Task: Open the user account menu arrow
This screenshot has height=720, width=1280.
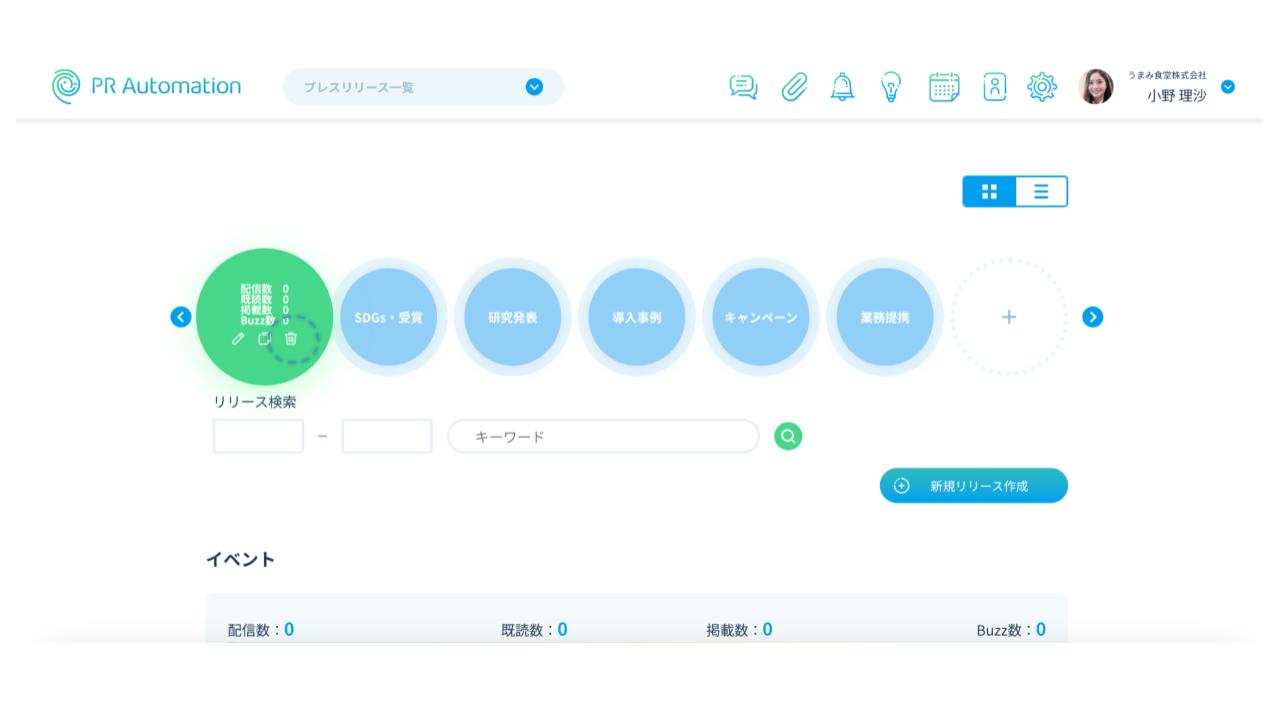Action: pyautogui.click(x=1228, y=87)
